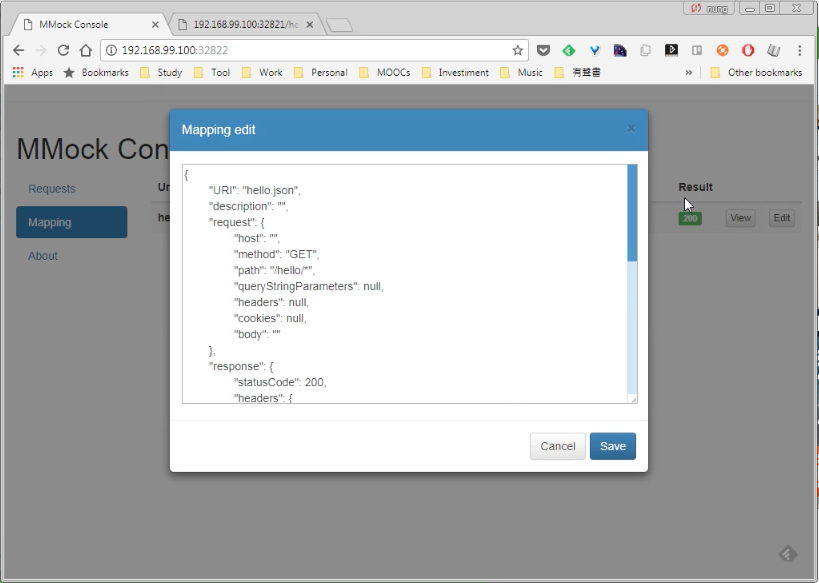Screen dimensions: 819x583
Task: Click the mapping JSON scrollbar thumb
Action: point(632,213)
